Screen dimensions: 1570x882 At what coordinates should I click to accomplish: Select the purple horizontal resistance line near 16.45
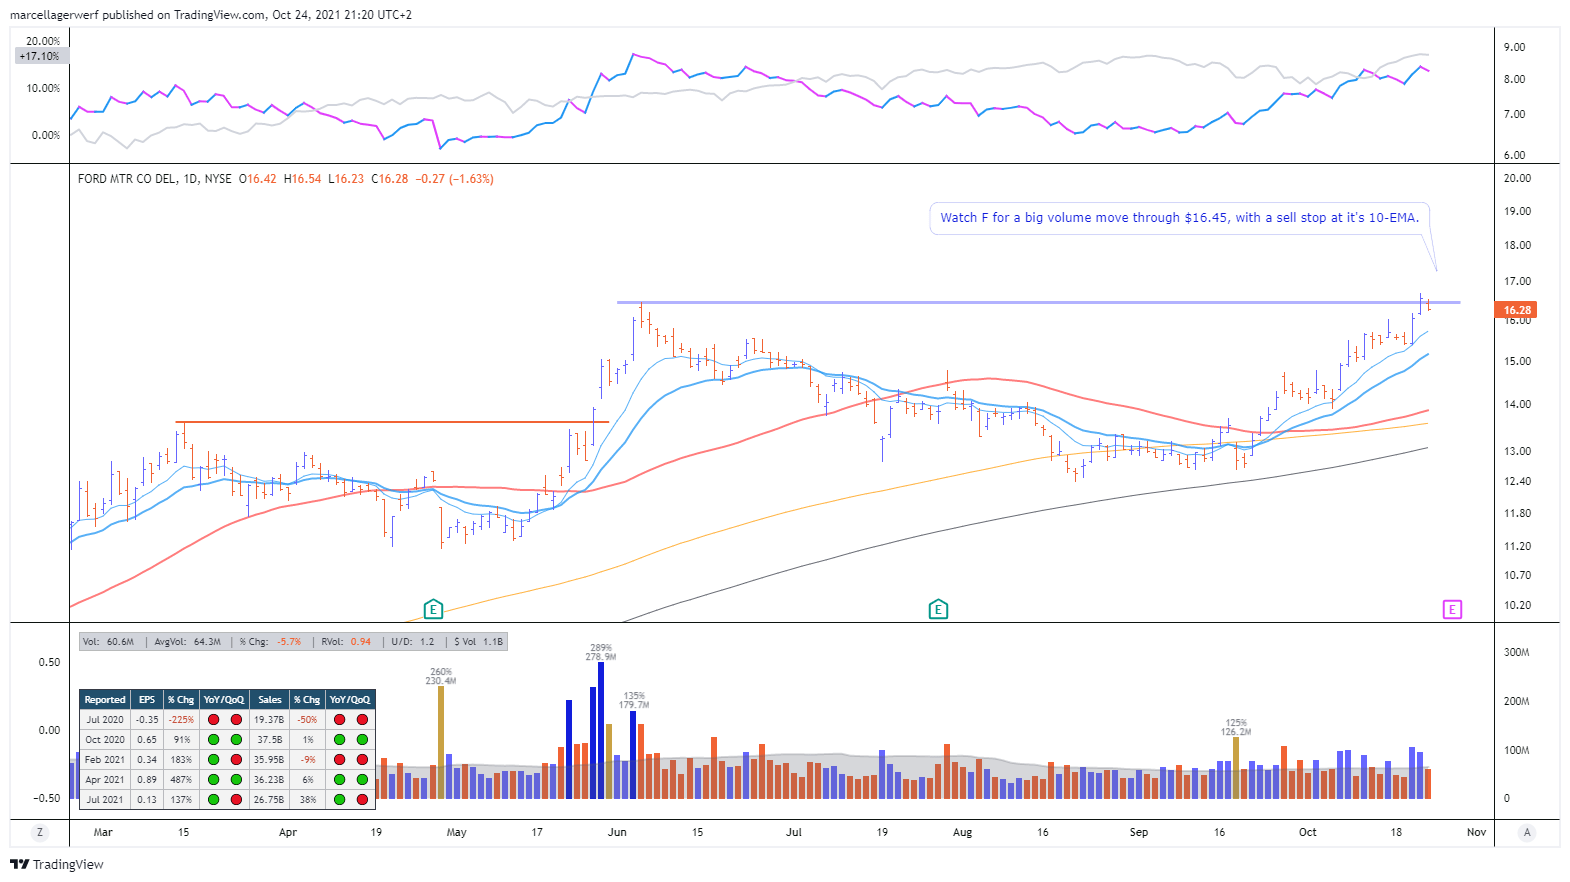(1038, 302)
